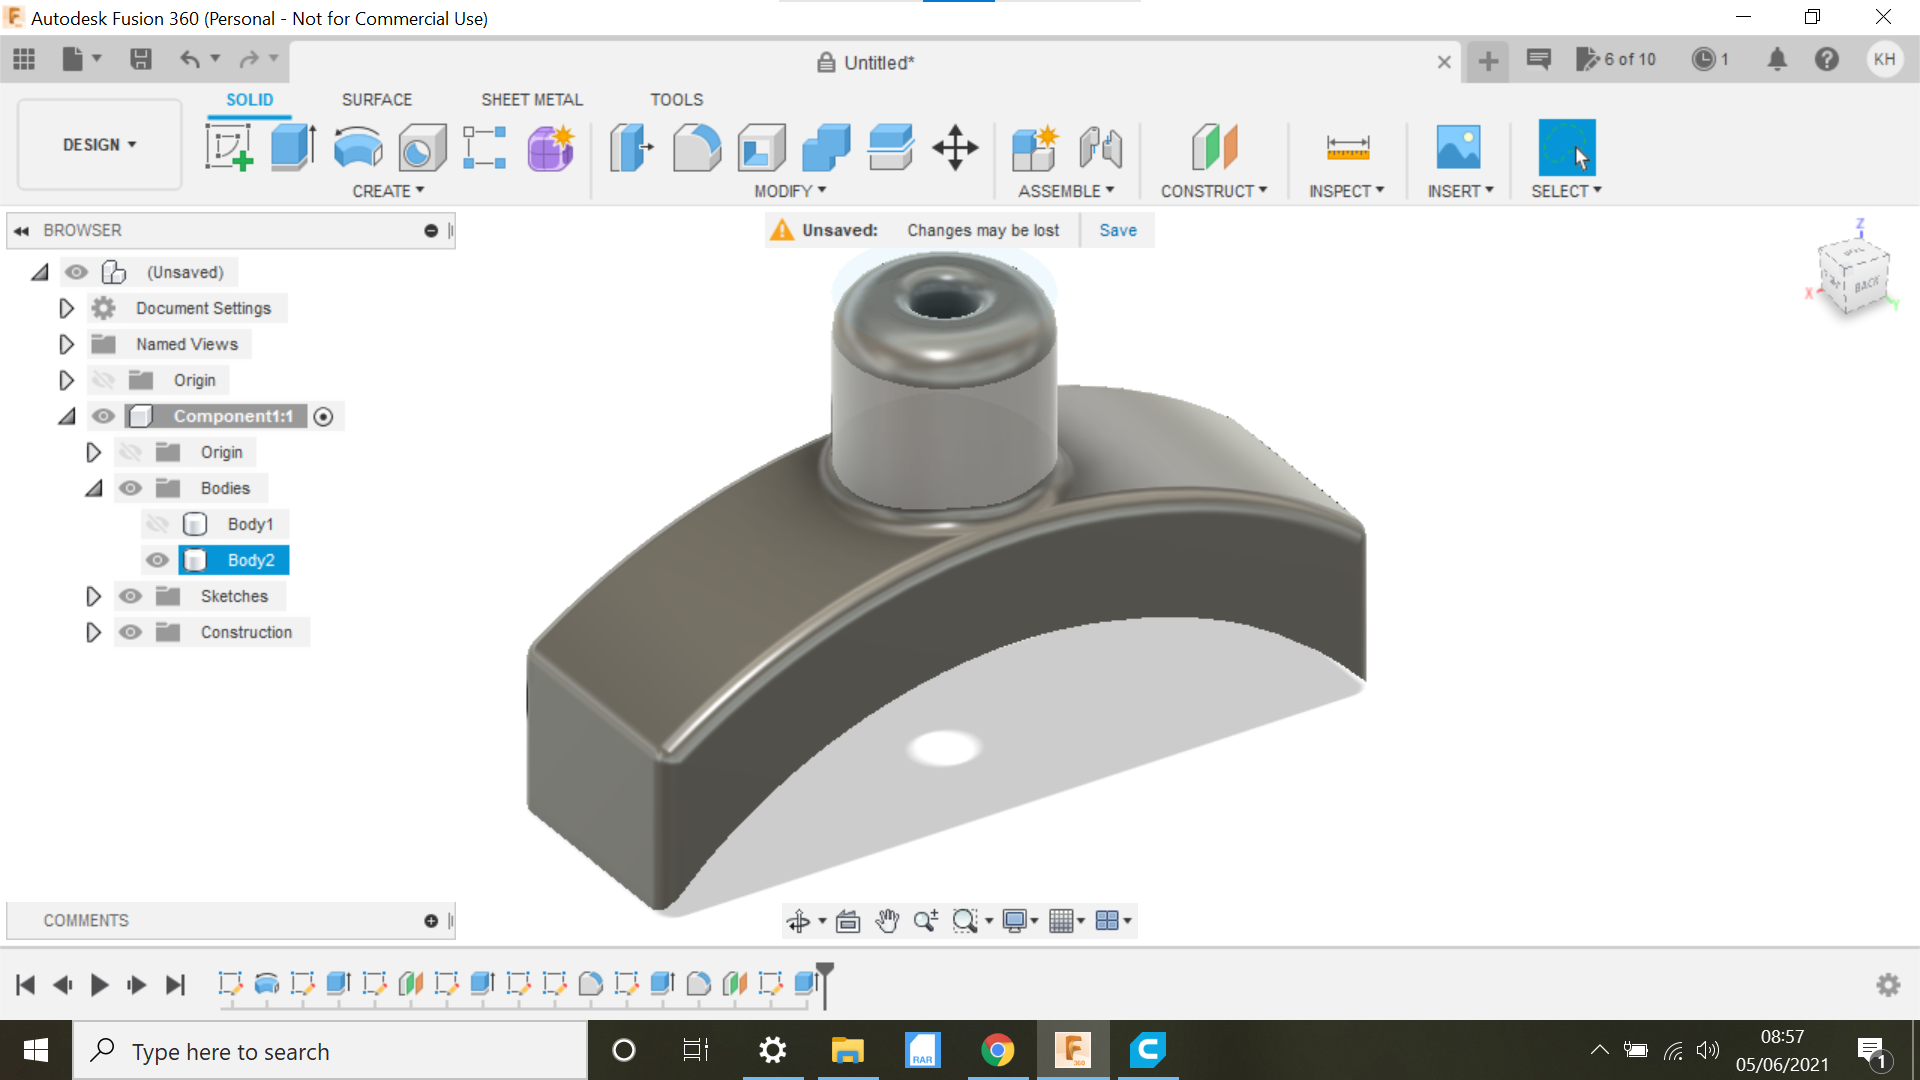Select the Create Sketch tool
The image size is (1920, 1080).
(228, 147)
